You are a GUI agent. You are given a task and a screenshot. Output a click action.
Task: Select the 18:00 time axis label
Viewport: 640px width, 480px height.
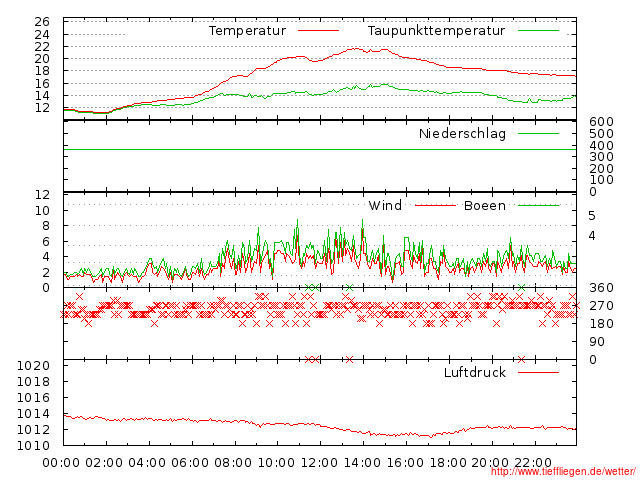[448, 463]
